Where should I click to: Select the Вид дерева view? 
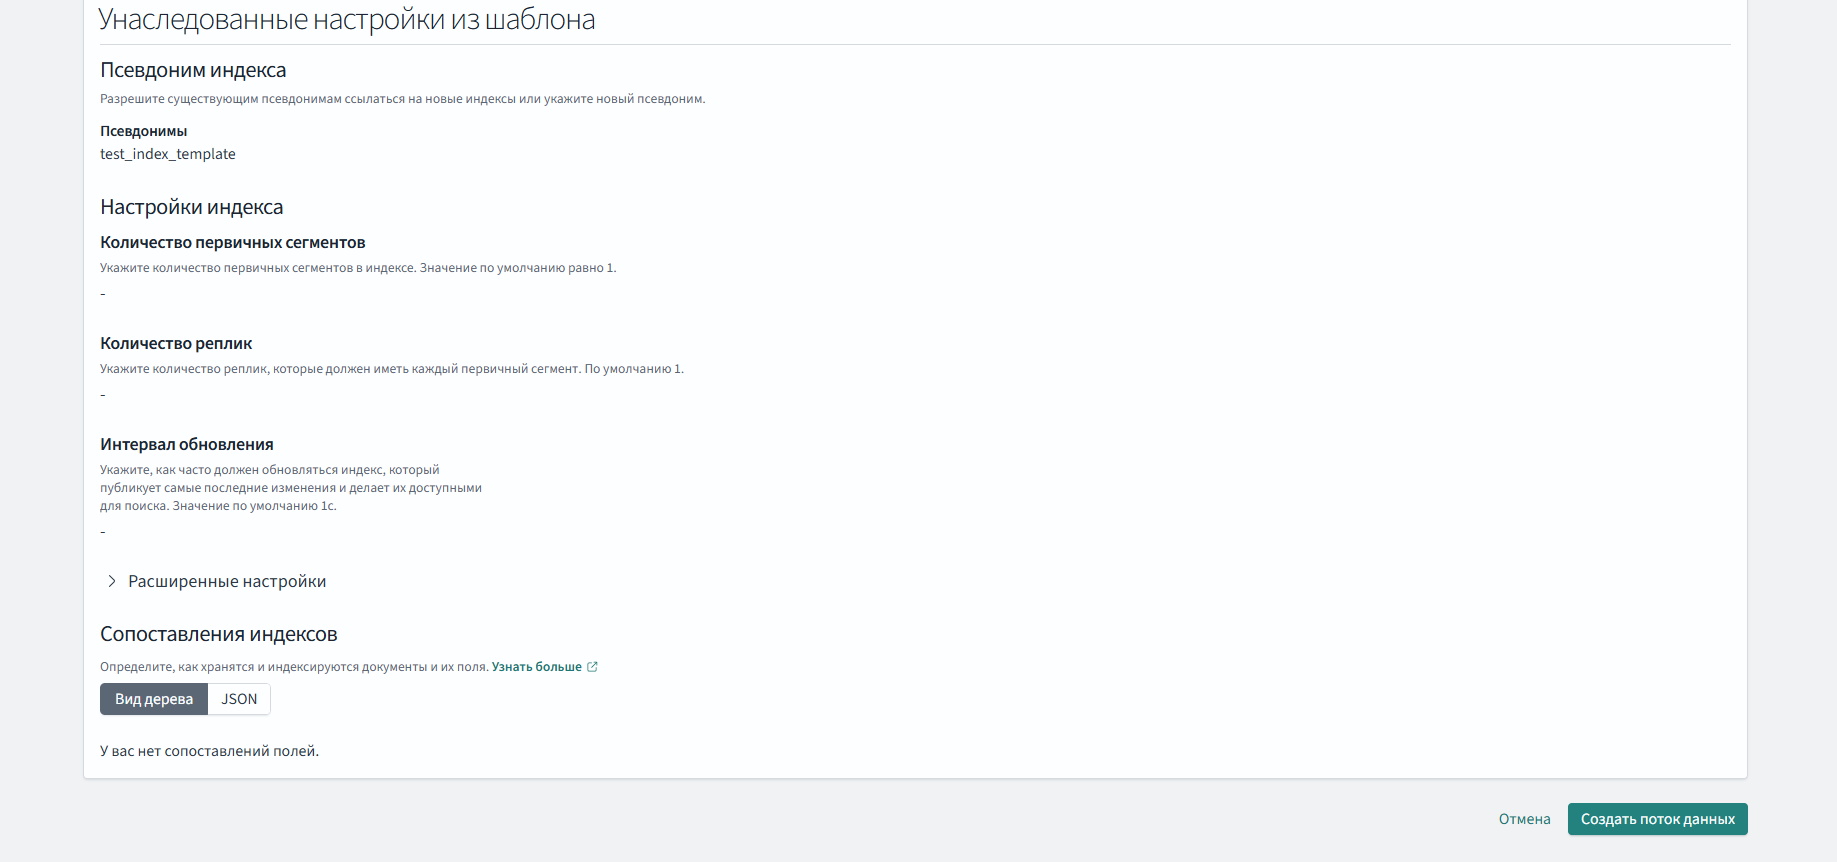coord(154,699)
